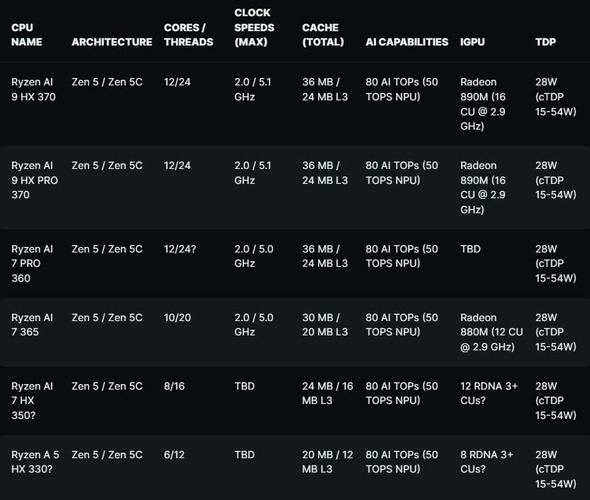590x500 pixels.
Task: Click the Ryzen AI 7 HX 350? cell
Action: [32, 401]
